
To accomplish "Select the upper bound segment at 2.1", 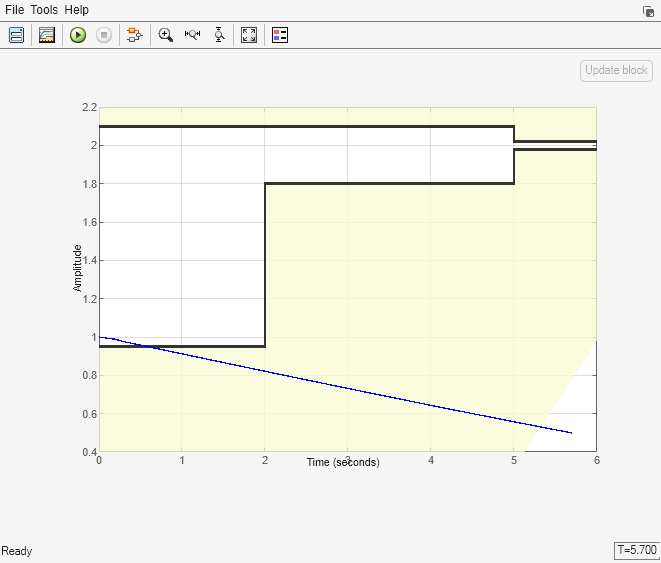I will 306,126.
